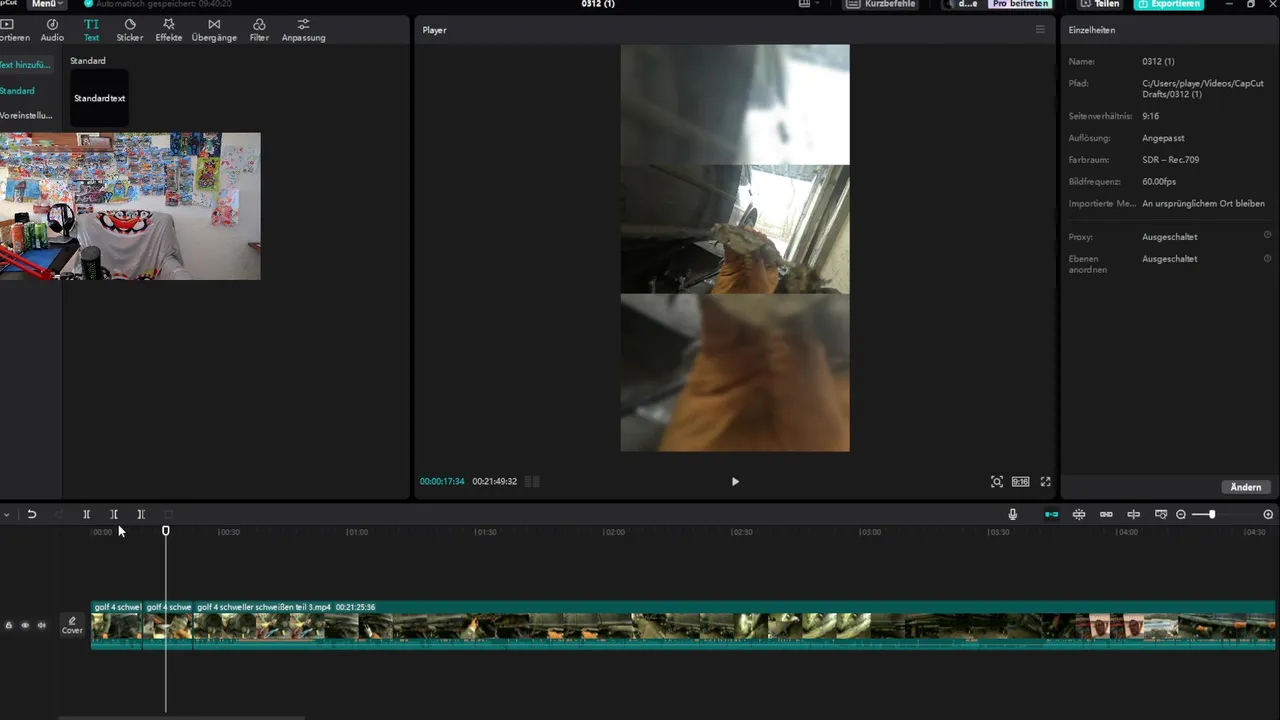Open the Audio tab
The width and height of the screenshot is (1280, 720).
(x=52, y=30)
